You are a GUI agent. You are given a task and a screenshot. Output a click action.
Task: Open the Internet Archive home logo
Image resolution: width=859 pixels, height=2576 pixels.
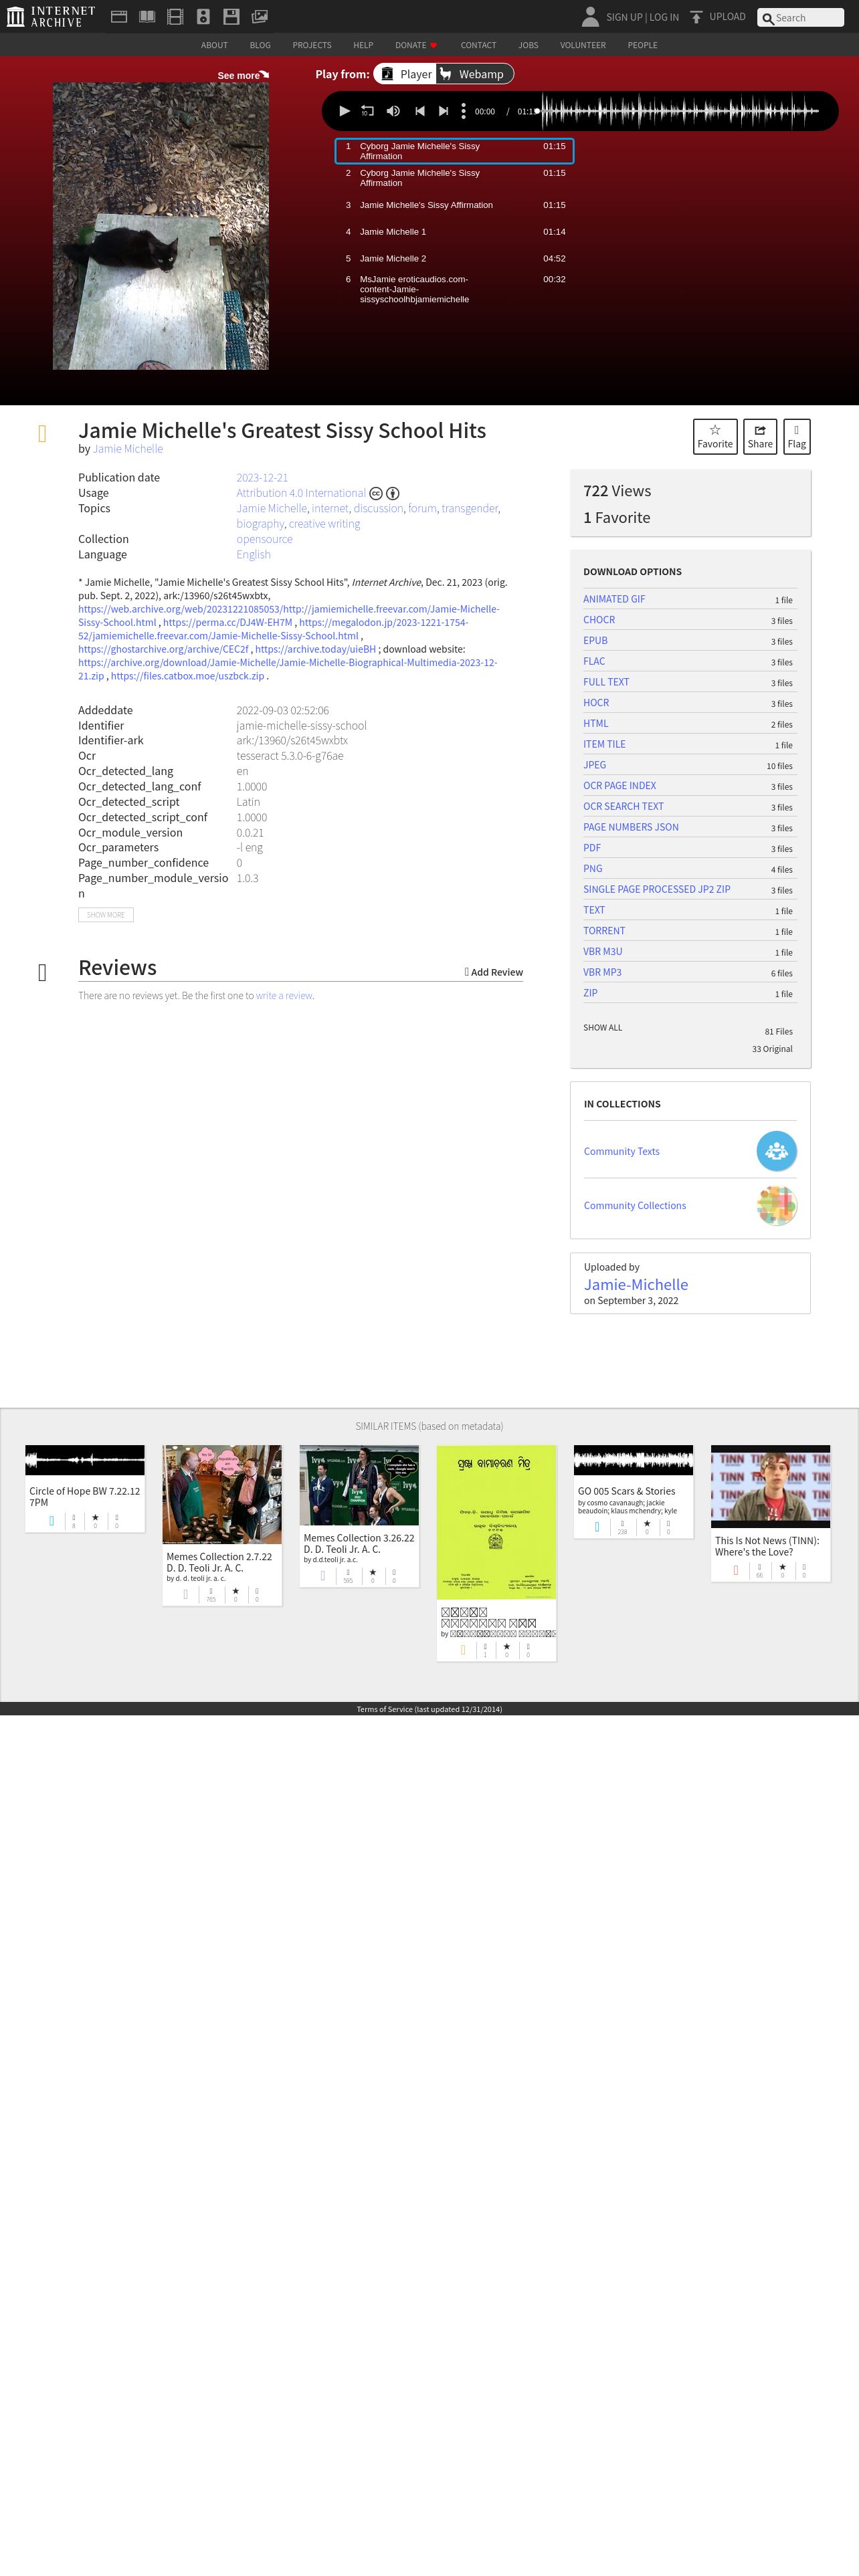[x=51, y=16]
